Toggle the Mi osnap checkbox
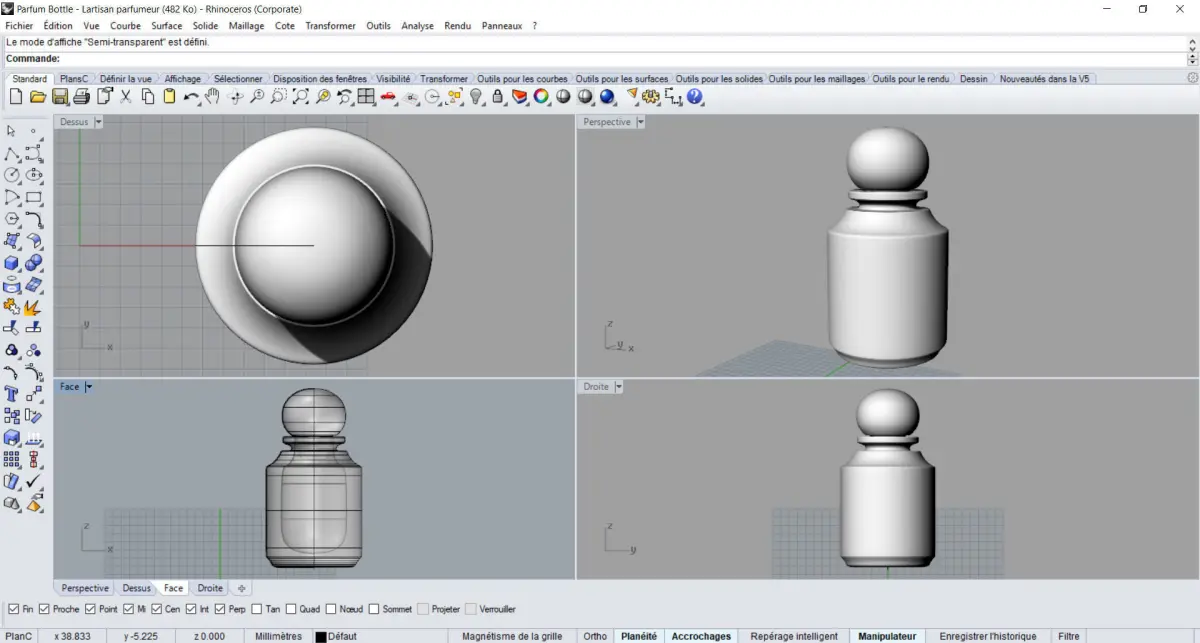Image resolution: width=1200 pixels, height=643 pixels. 129,609
